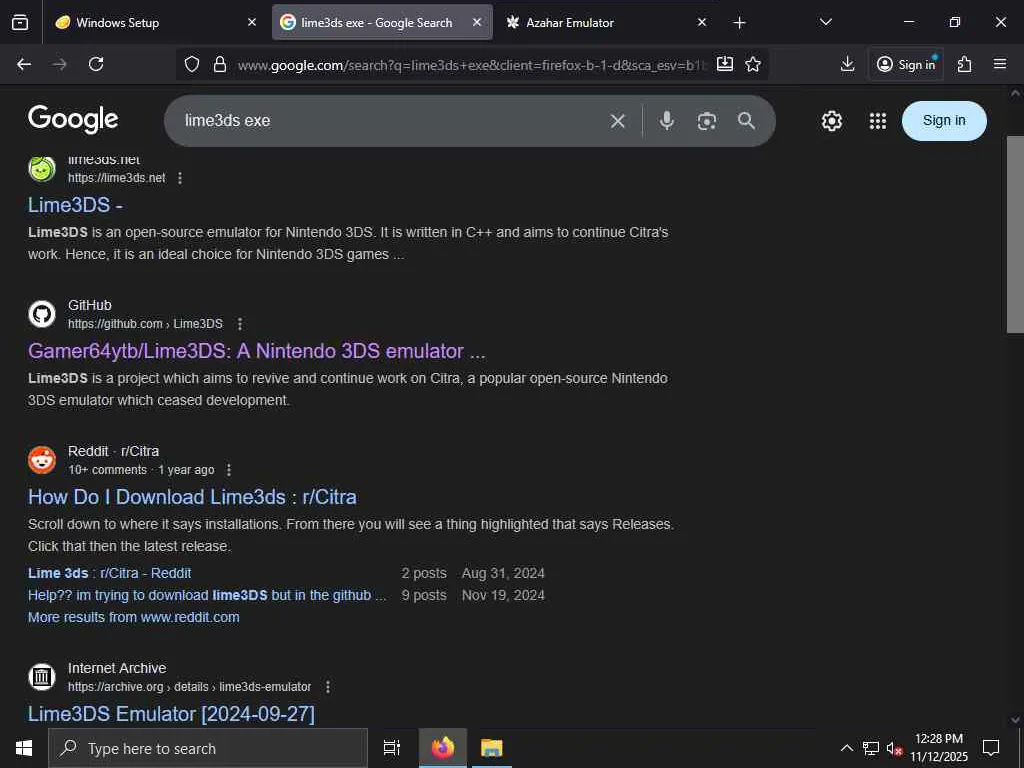This screenshot has width=1024, height=768.
Task: Open the network status tray icon
Action: click(871, 748)
